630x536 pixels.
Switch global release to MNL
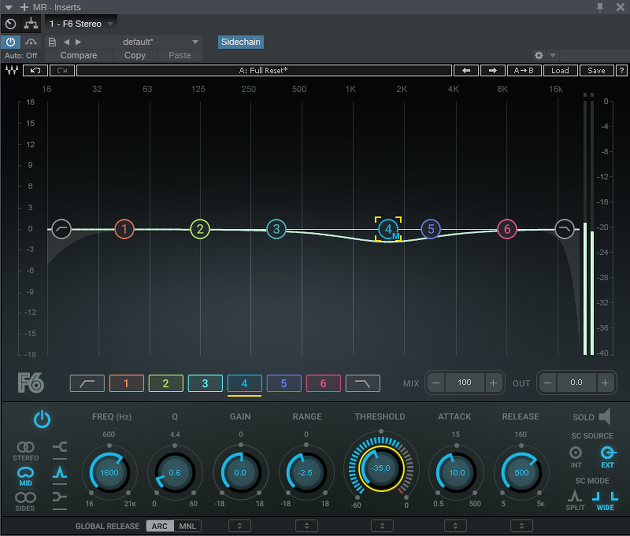coord(188,526)
